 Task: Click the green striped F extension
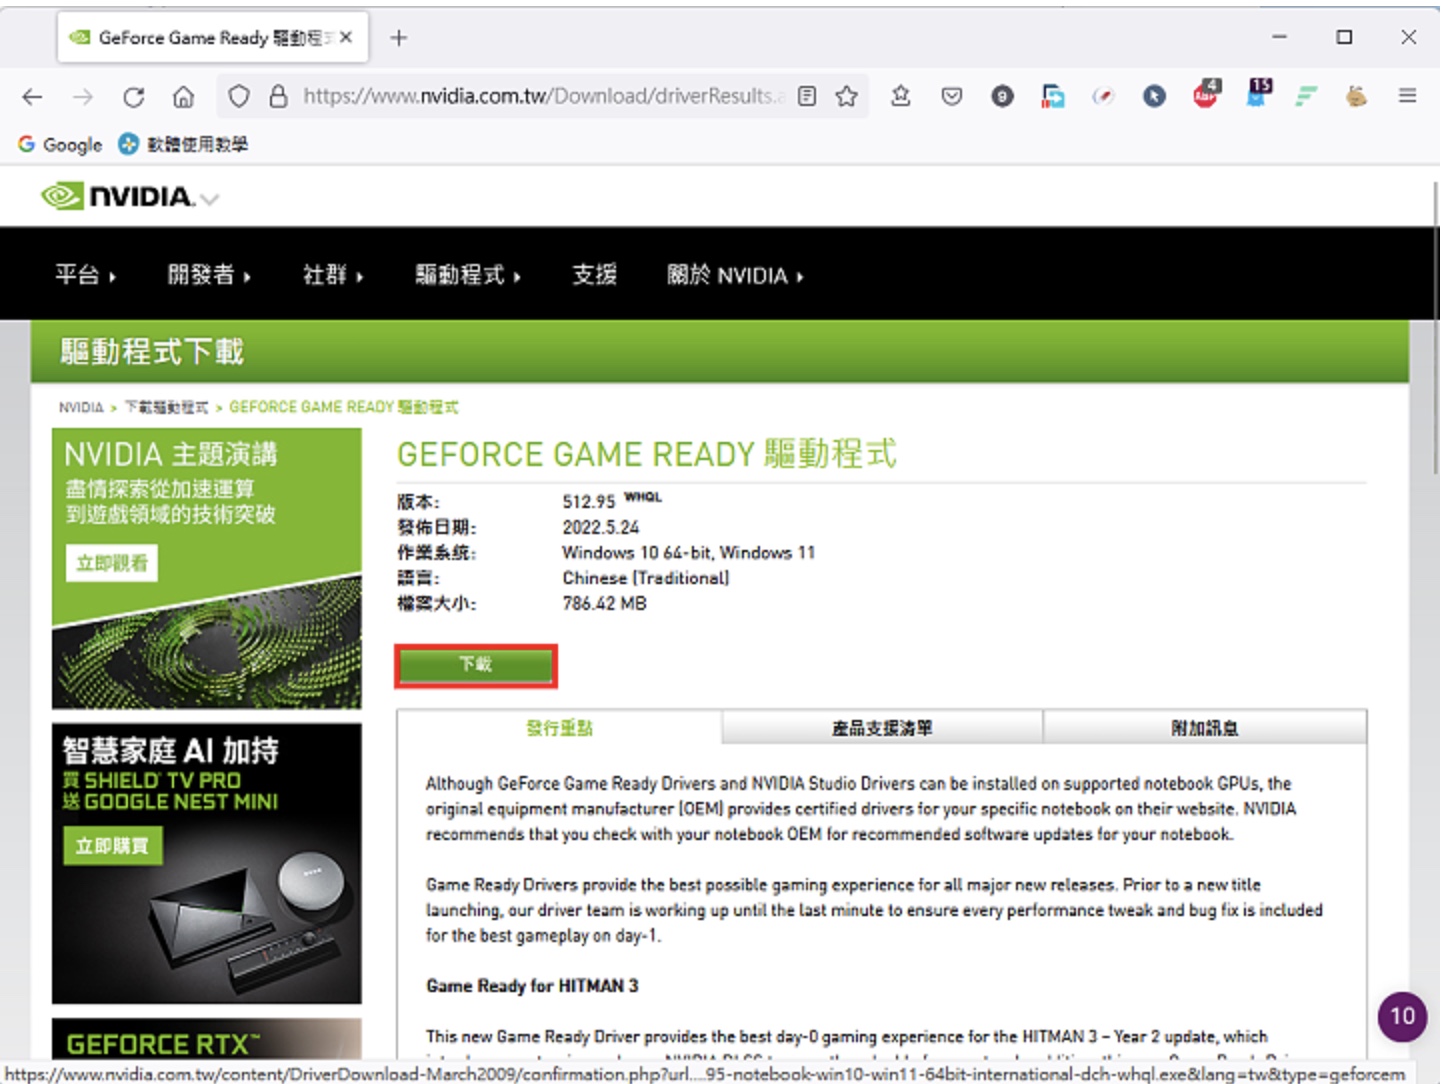1306,96
